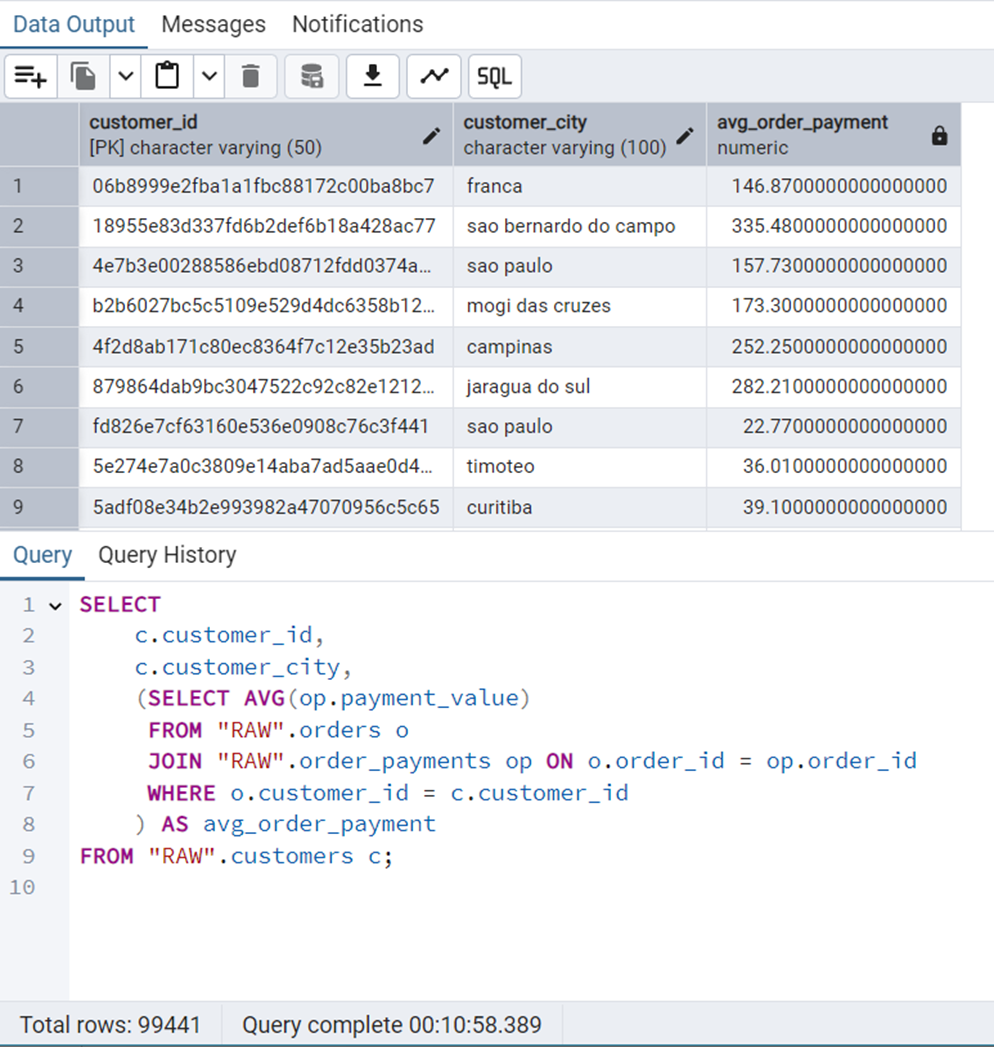Click pencil icon in customer_id column header
Viewport: 994px width, 1047px height.
coord(432,136)
